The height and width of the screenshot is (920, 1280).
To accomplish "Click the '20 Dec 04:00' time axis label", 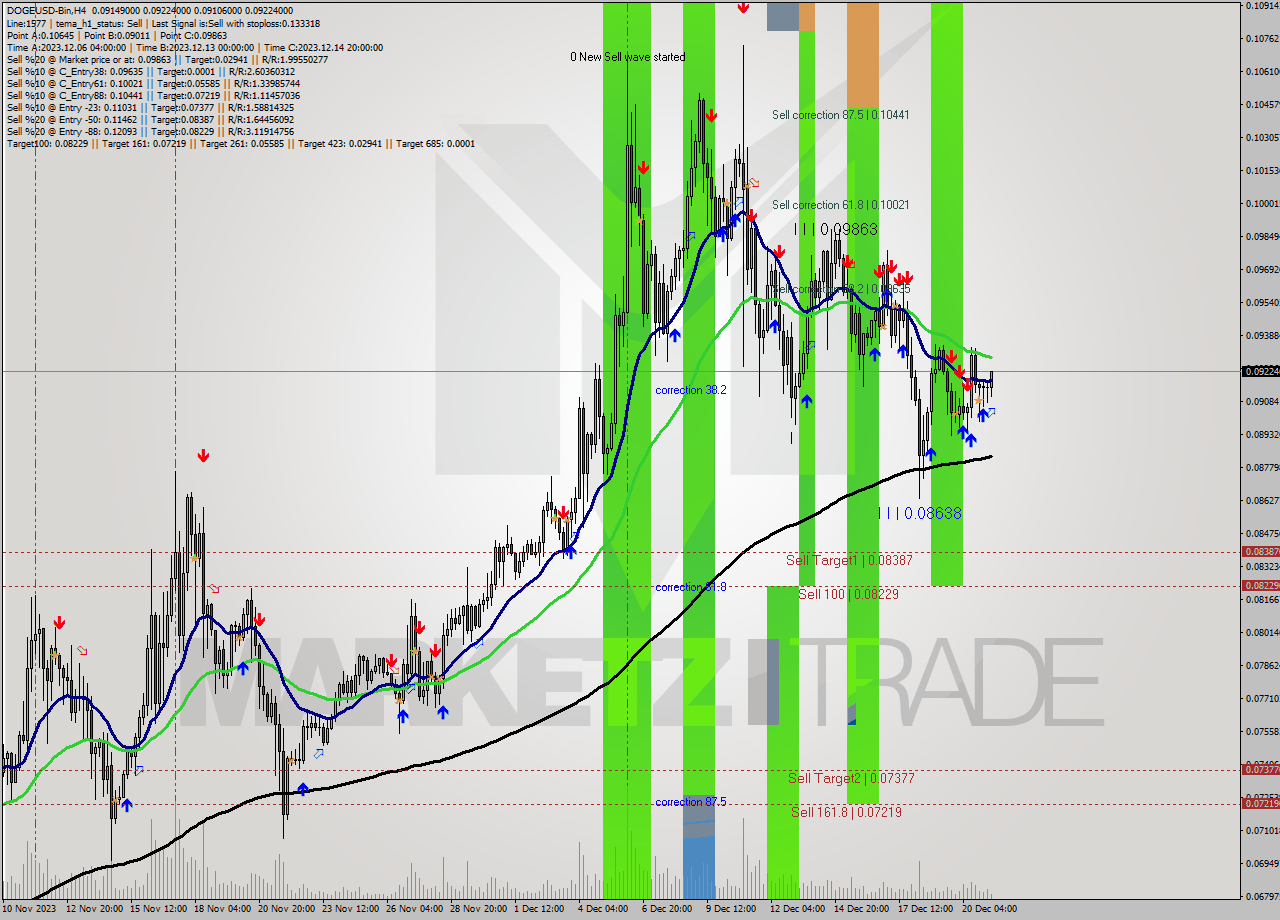I will pyautogui.click(x=989, y=909).
